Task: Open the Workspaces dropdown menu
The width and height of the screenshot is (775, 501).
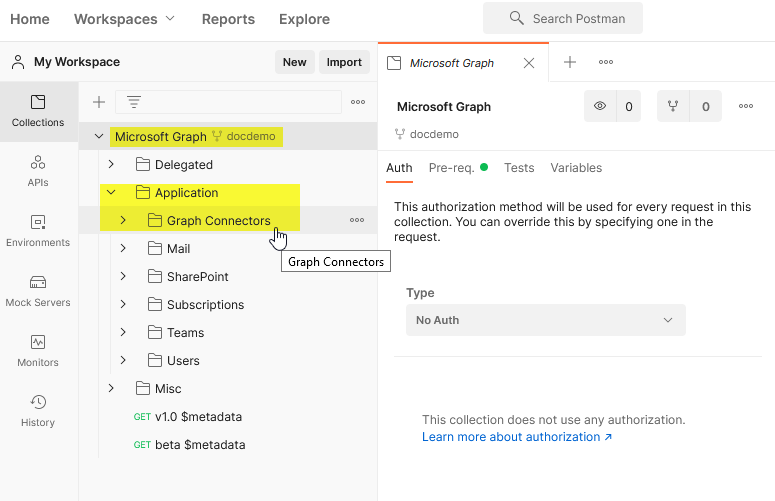Action: 125,19
